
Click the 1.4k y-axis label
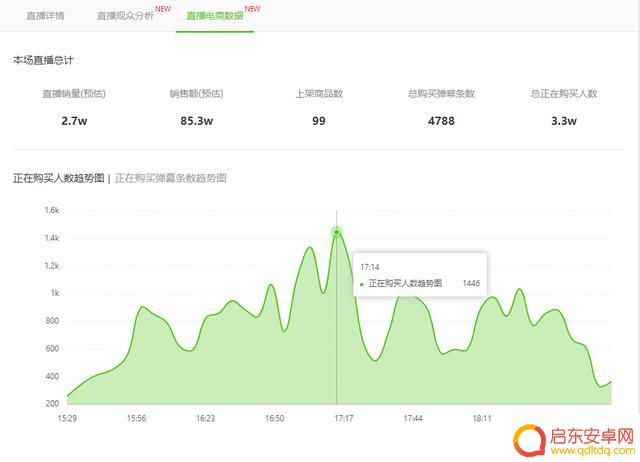52,238
